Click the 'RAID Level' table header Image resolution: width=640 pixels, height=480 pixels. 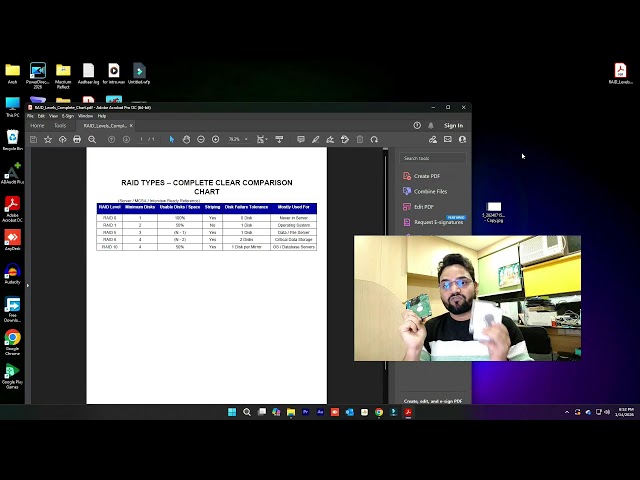[x=109, y=207]
